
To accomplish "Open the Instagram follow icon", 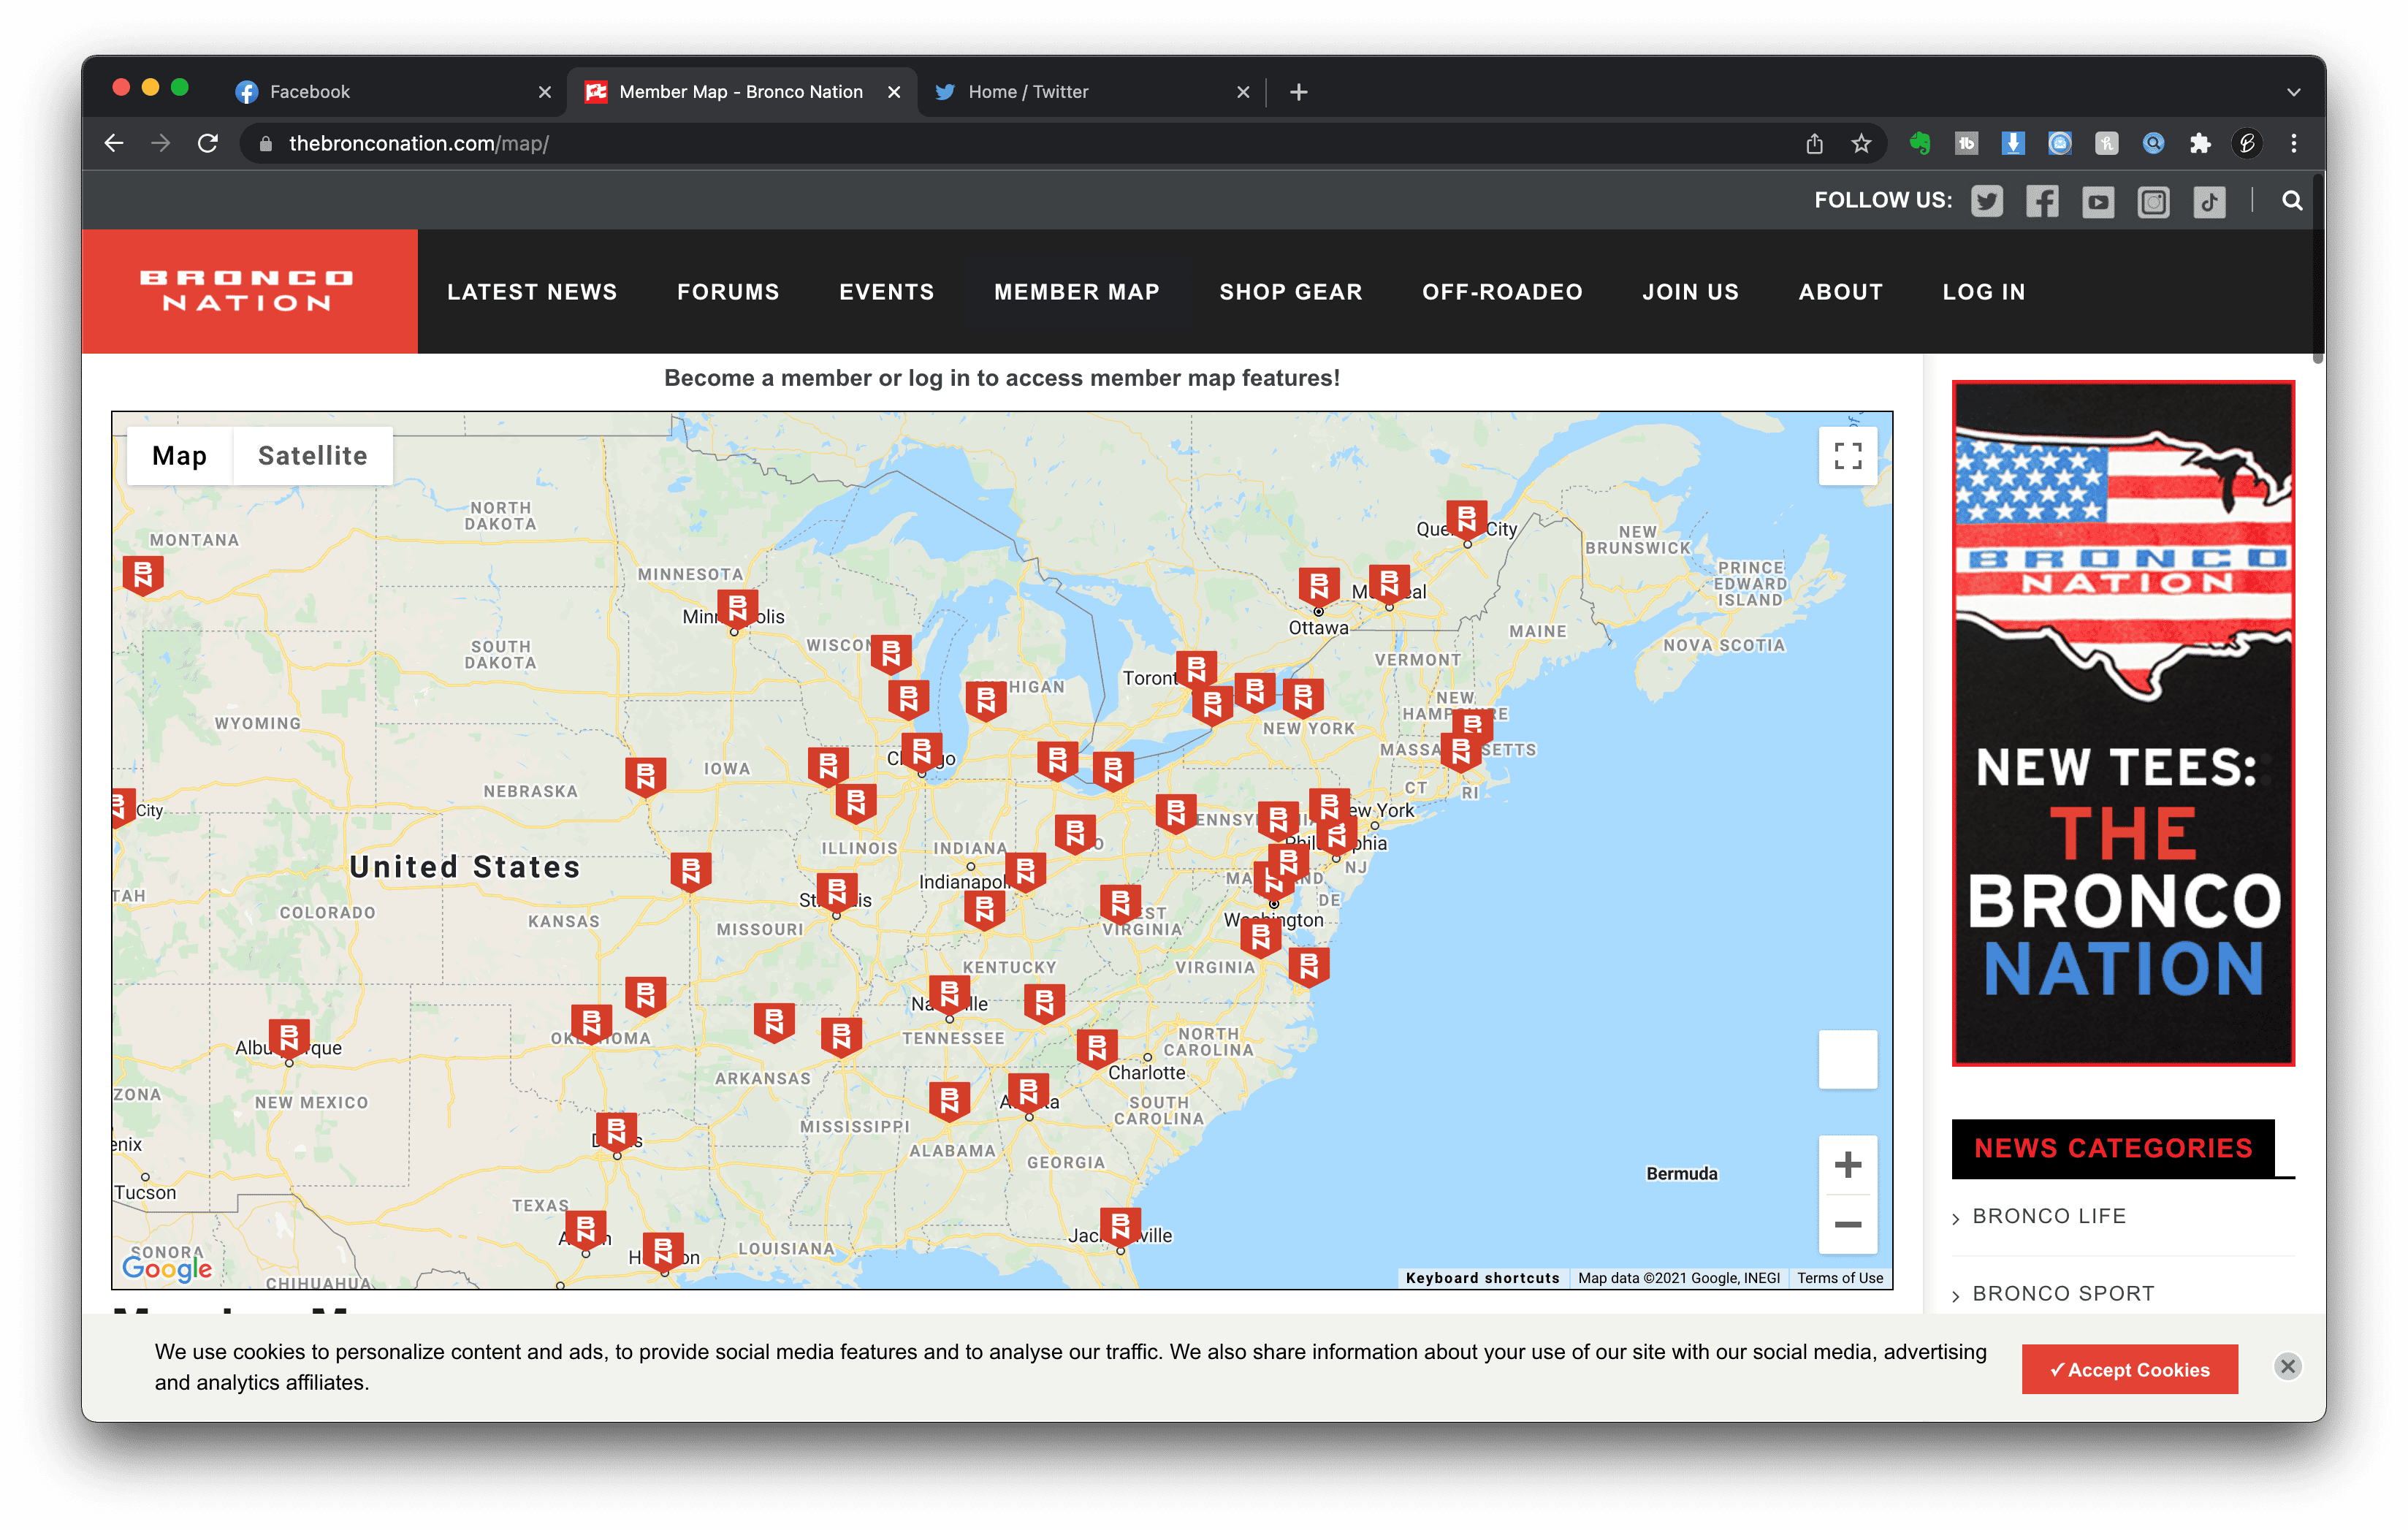I will pos(2153,200).
